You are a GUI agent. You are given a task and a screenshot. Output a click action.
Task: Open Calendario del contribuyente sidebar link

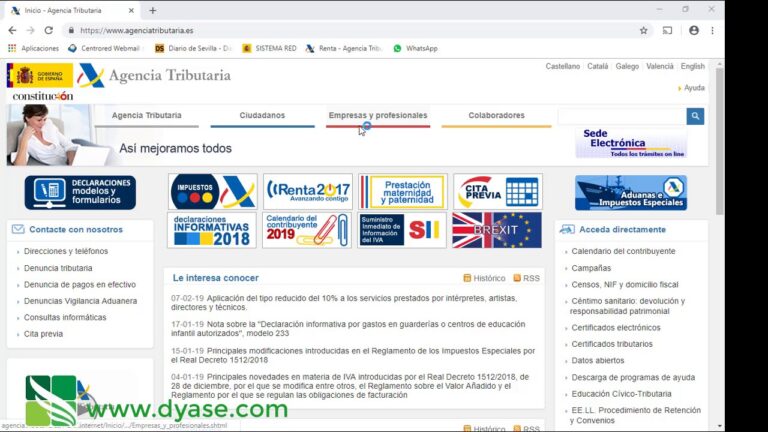pos(623,251)
